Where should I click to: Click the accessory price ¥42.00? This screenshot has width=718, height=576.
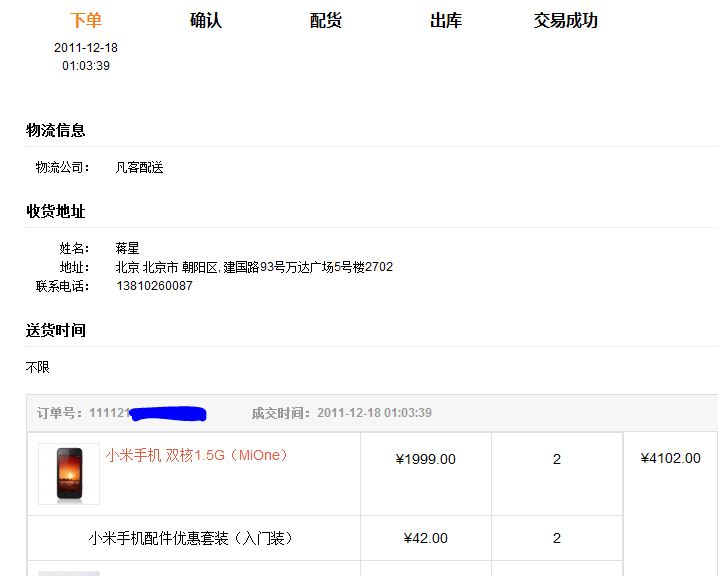pos(425,538)
